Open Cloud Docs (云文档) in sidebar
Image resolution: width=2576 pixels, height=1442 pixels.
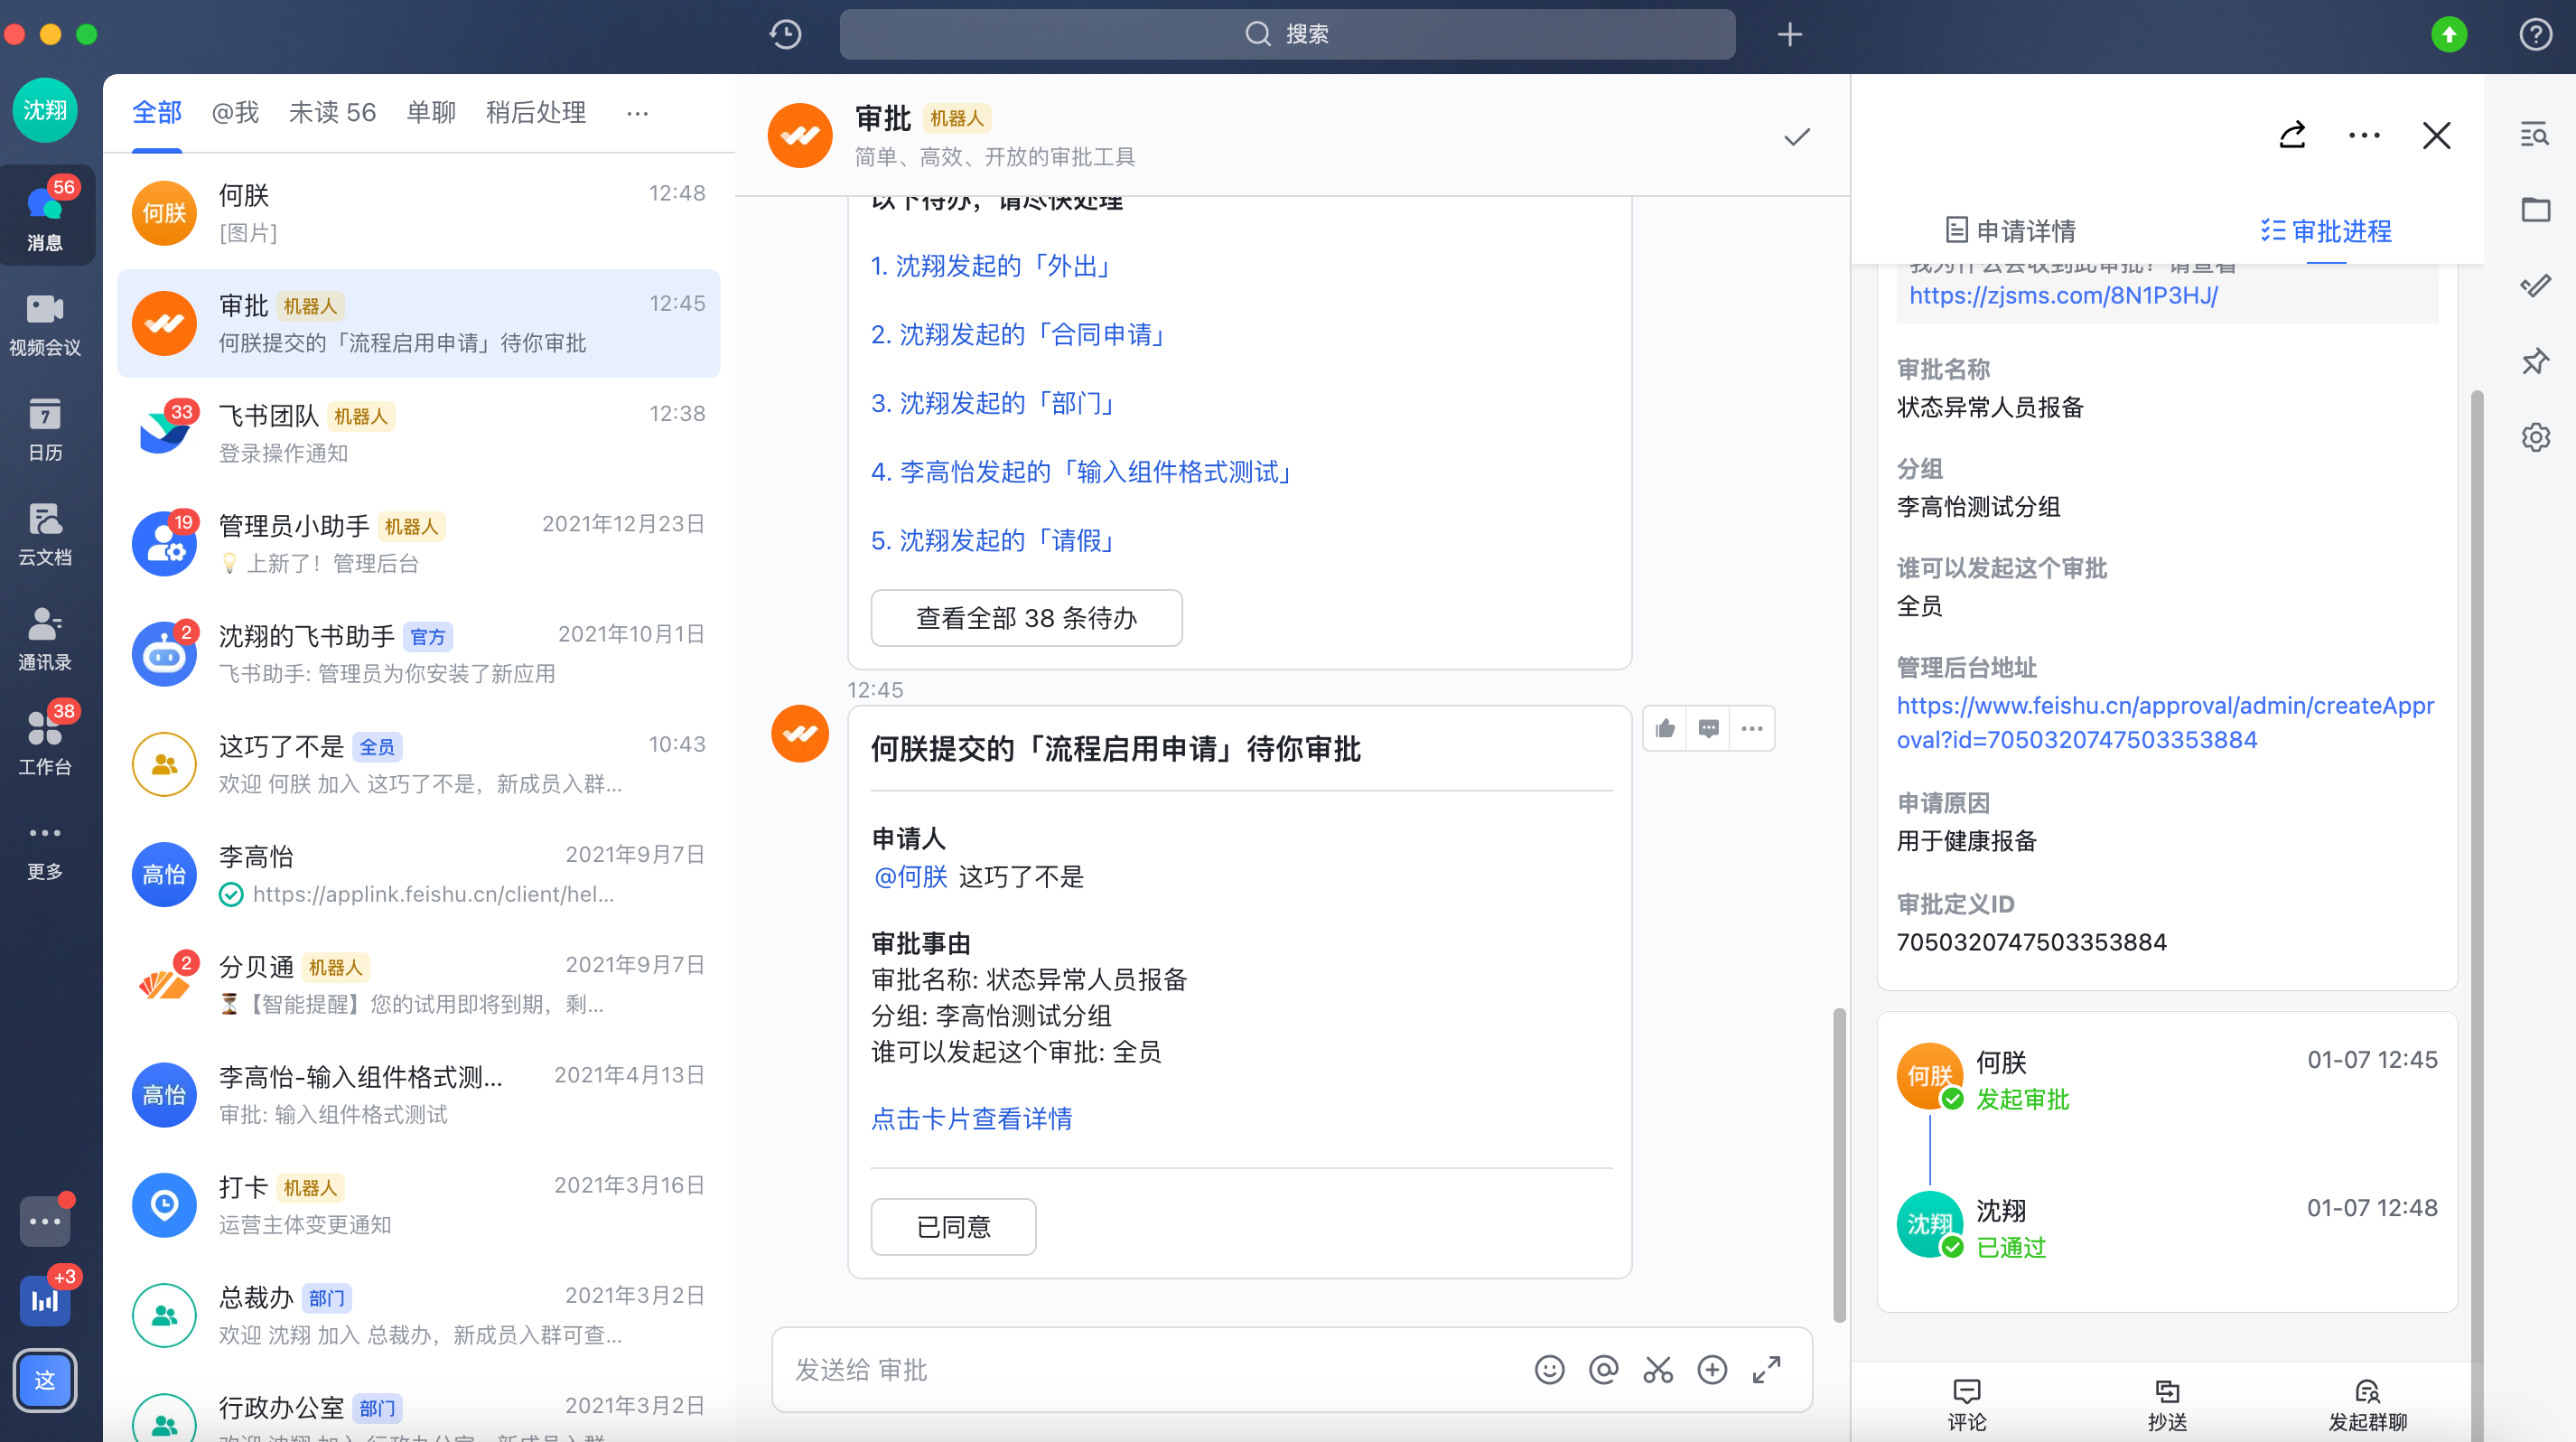[x=45, y=533]
